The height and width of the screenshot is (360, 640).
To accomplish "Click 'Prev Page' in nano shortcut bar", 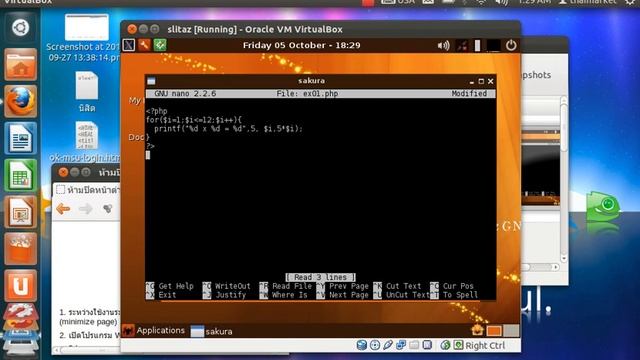I will pyautogui.click(x=349, y=286).
